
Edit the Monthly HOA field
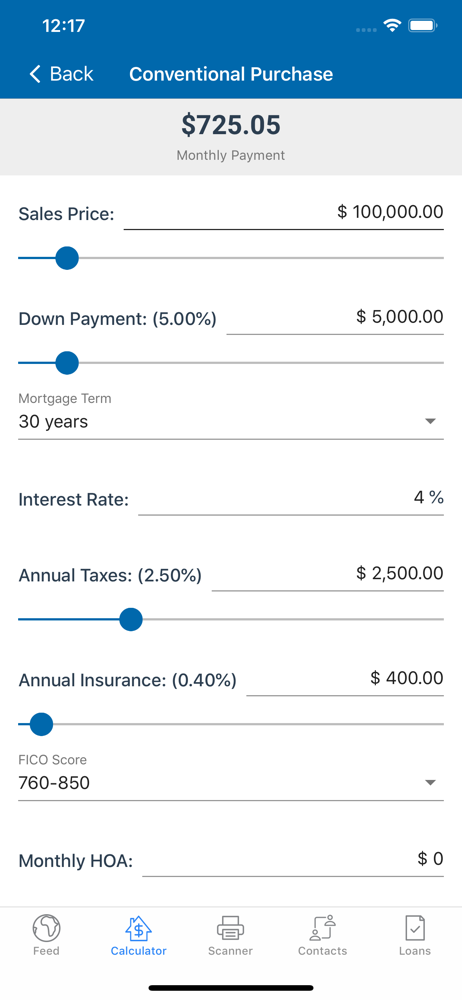point(293,860)
